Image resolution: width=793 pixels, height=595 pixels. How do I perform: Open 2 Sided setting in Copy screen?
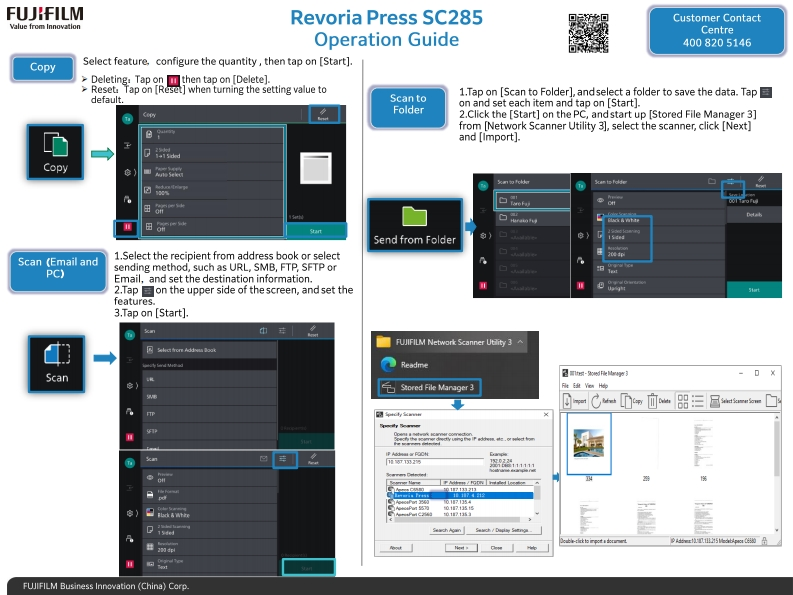click(212, 153)
